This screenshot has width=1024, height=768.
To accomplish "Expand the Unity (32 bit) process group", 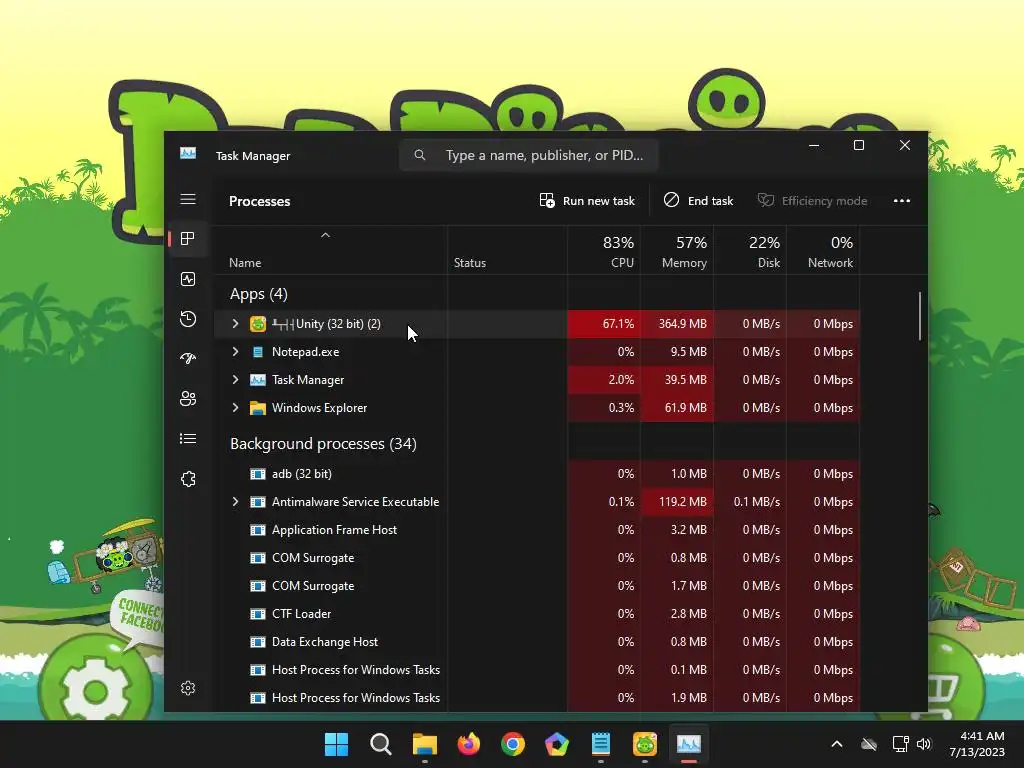I will click(x=235, y=324).
